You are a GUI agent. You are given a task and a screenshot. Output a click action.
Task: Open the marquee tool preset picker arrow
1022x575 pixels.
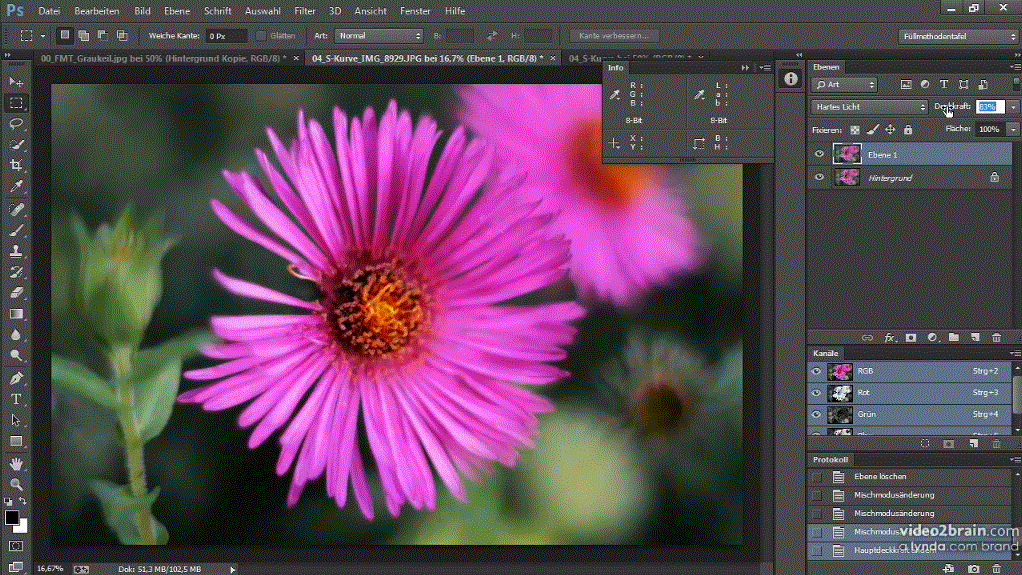click(x=43, y=36)
